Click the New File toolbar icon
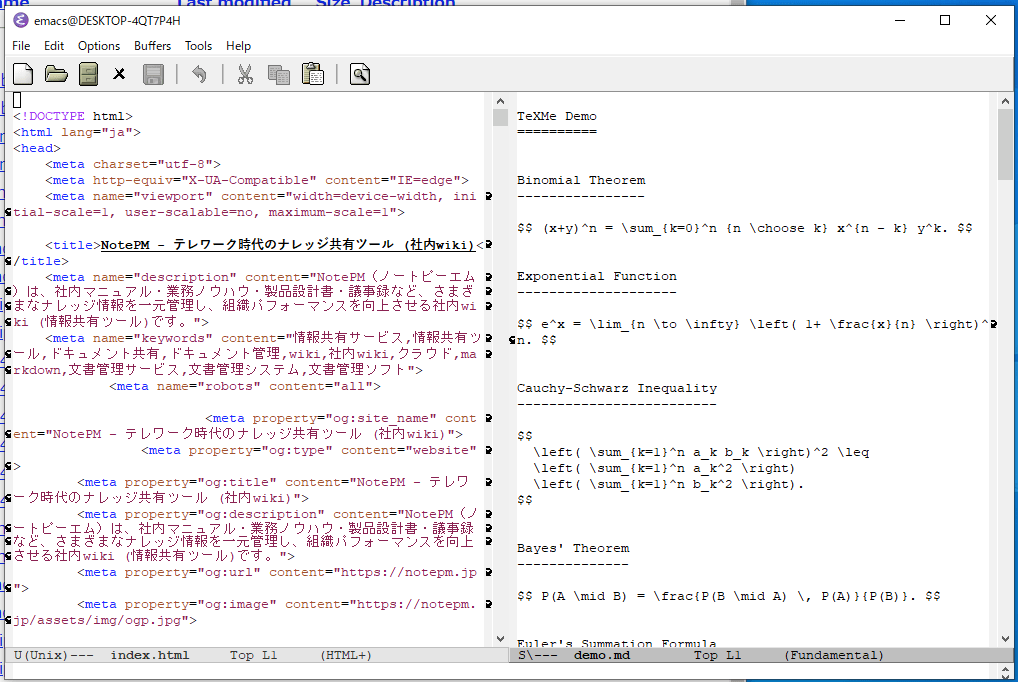The image size is (1018, 682). tap(23, 74)
